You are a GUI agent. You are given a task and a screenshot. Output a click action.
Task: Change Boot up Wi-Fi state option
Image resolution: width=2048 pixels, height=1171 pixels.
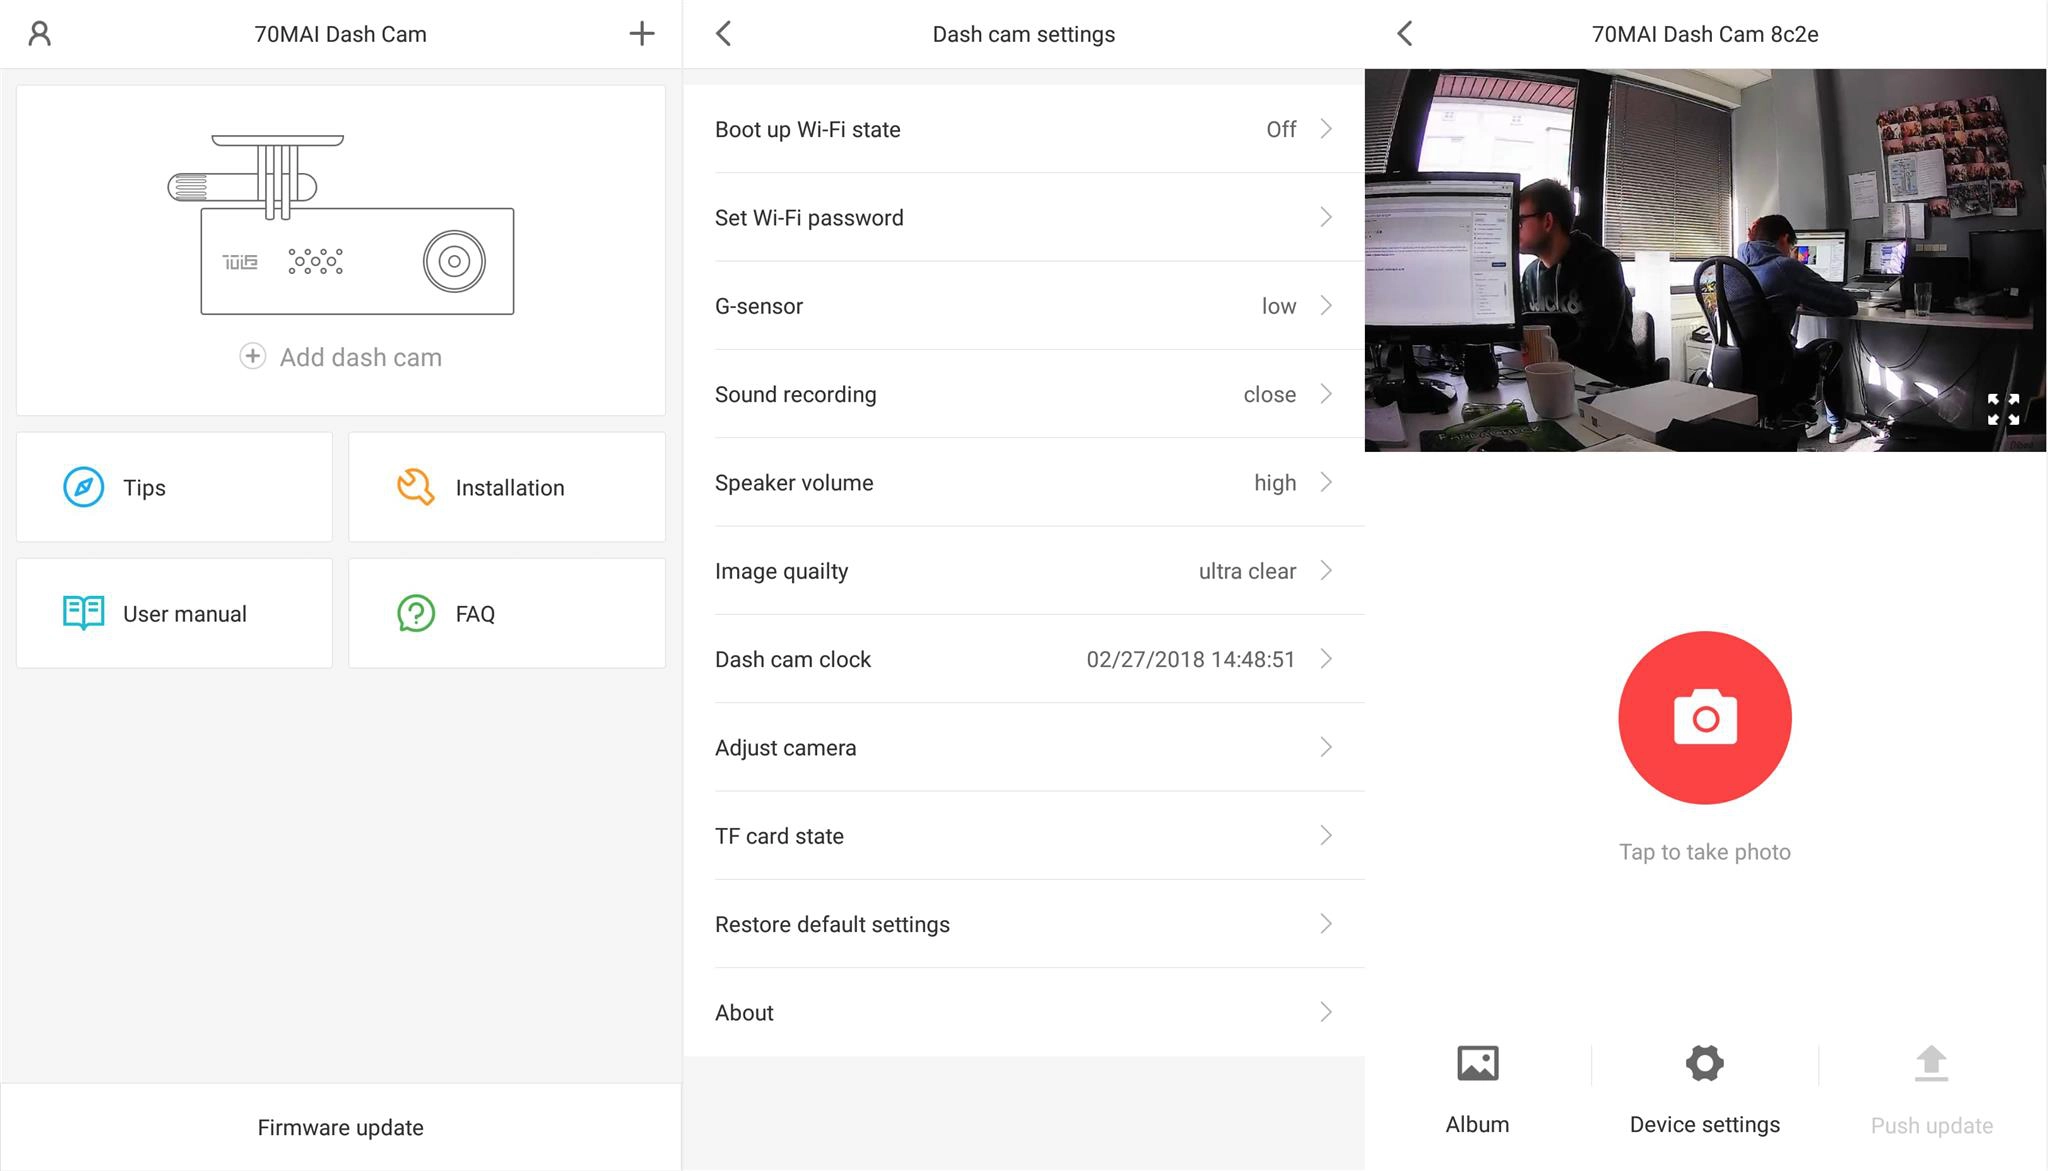click(1024, 129)
